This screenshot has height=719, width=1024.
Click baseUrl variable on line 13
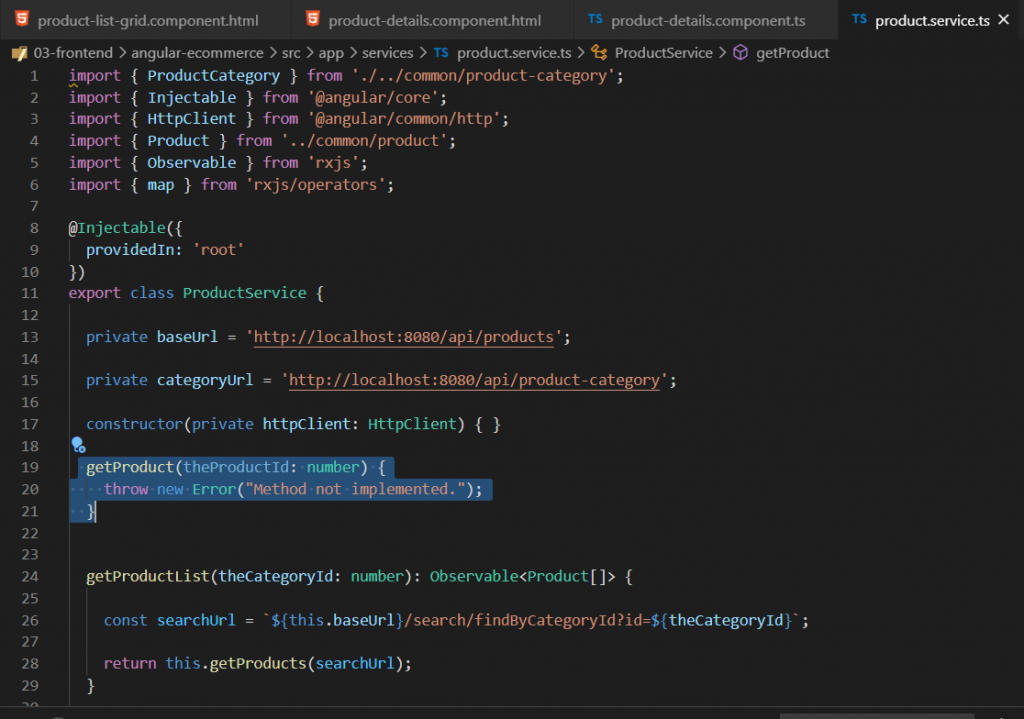(187, 337)
